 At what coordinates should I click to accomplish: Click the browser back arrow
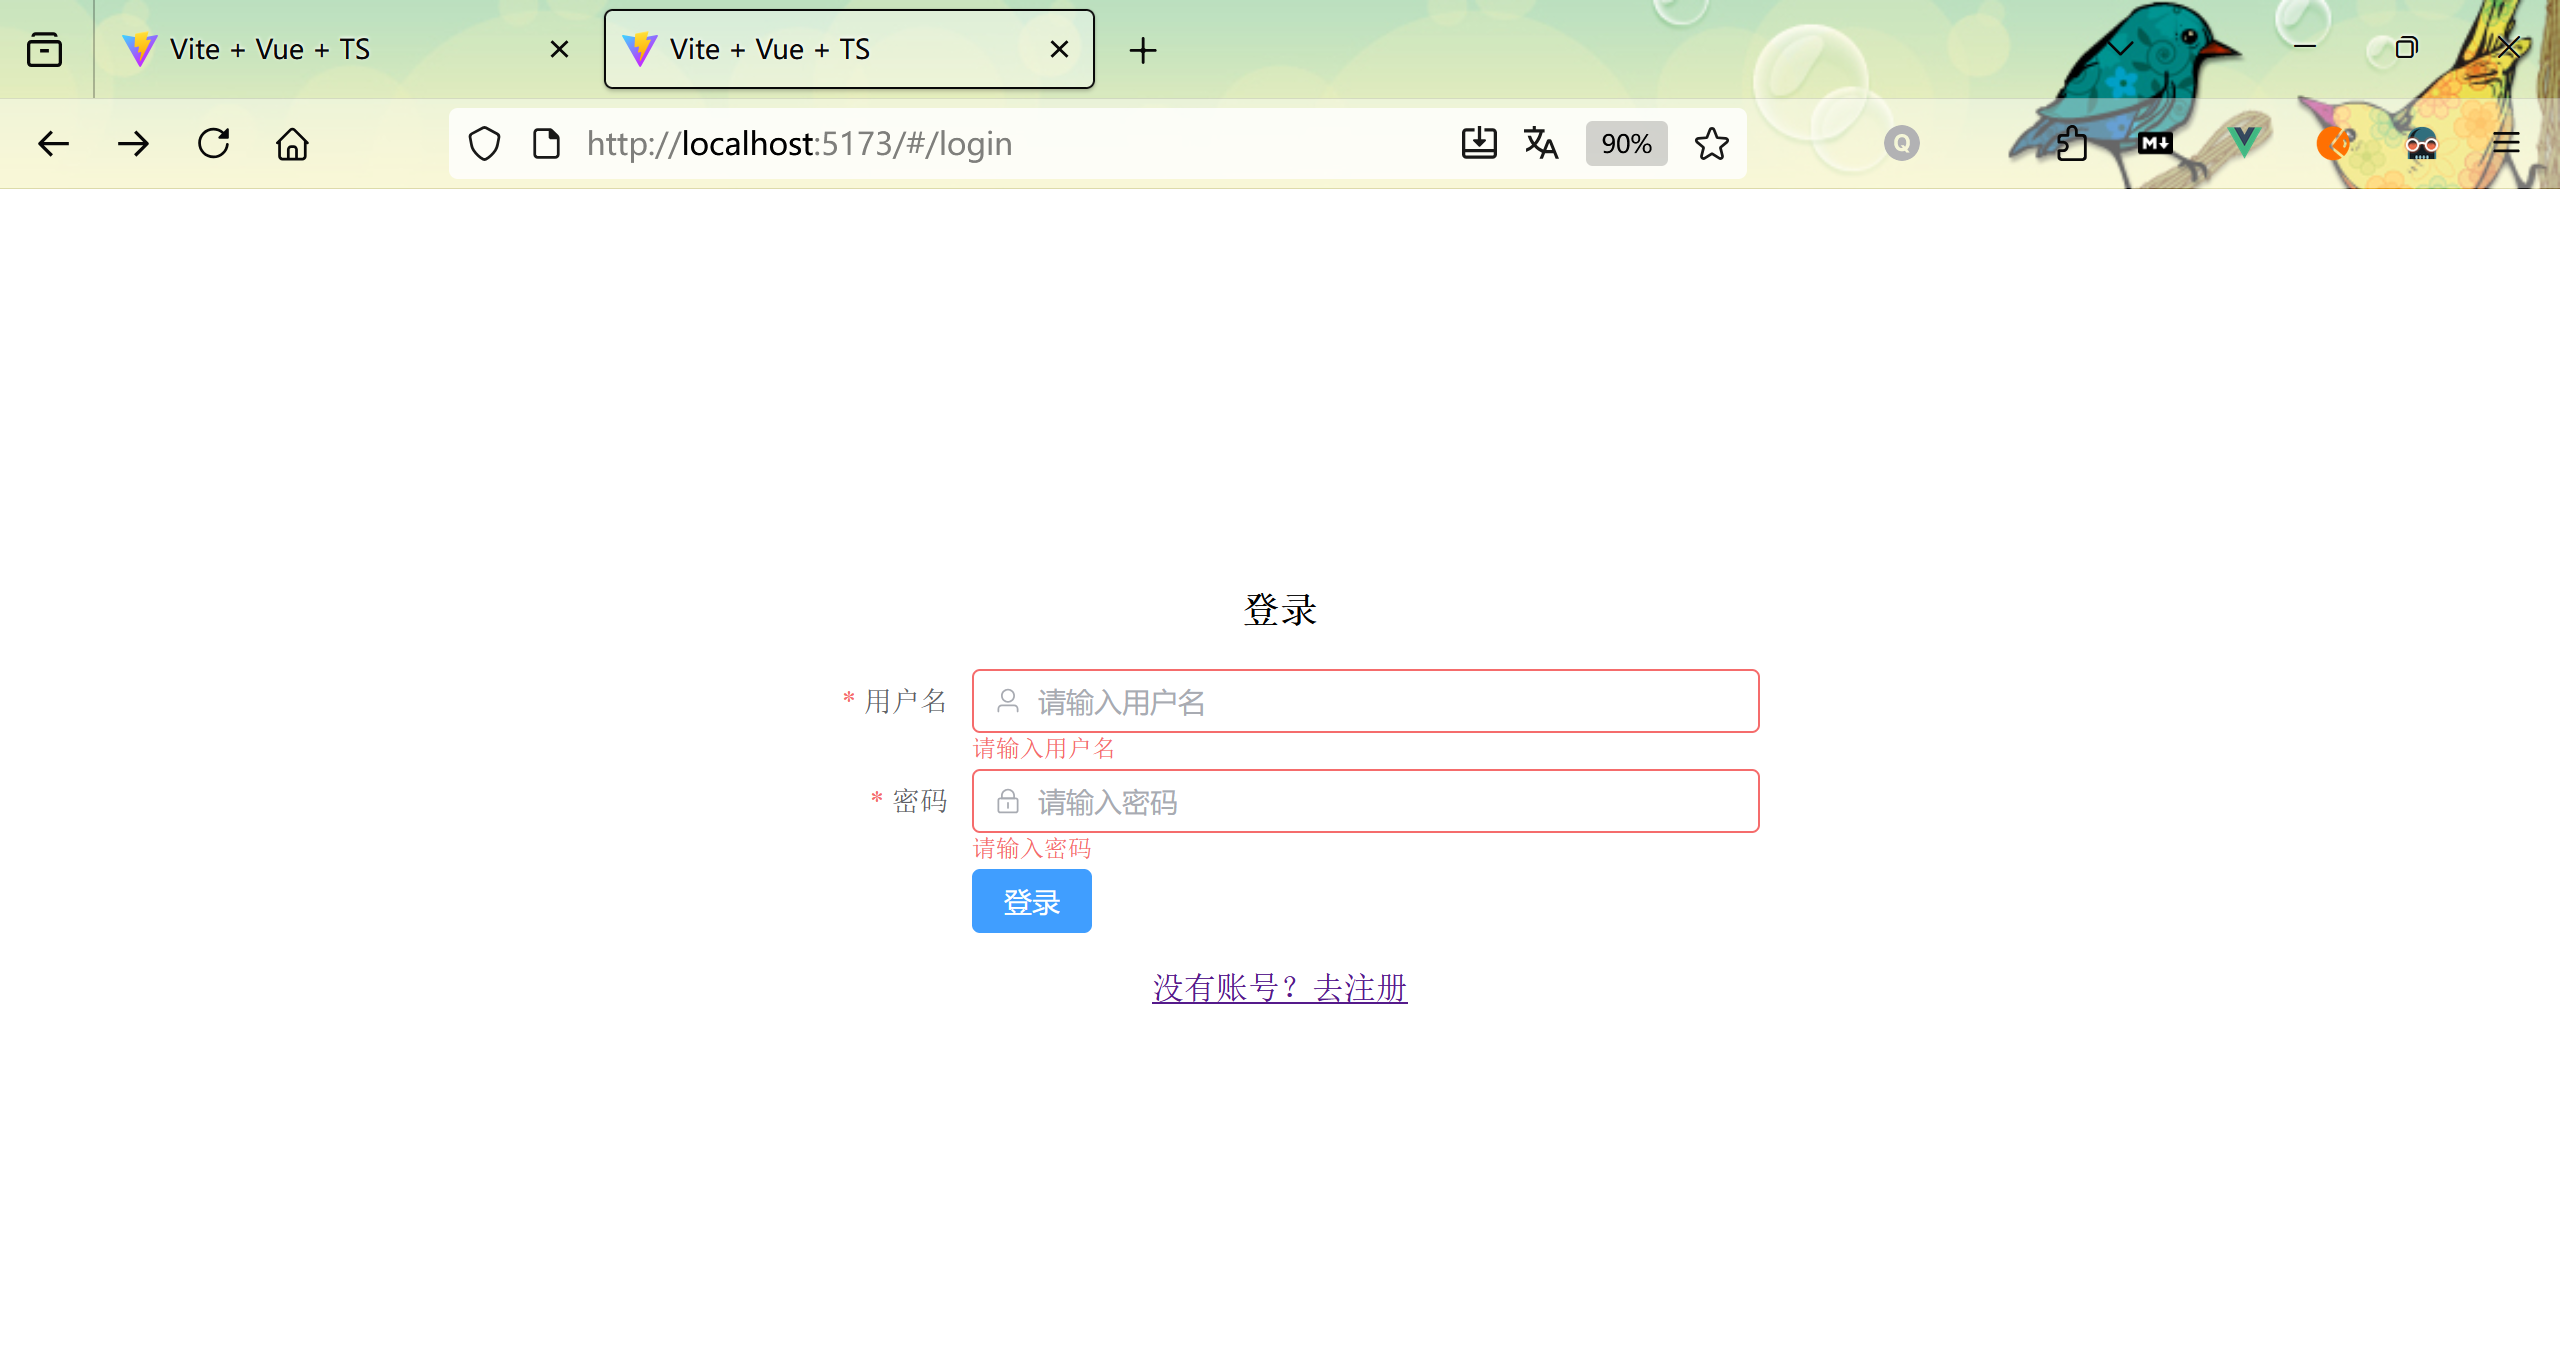53,144
